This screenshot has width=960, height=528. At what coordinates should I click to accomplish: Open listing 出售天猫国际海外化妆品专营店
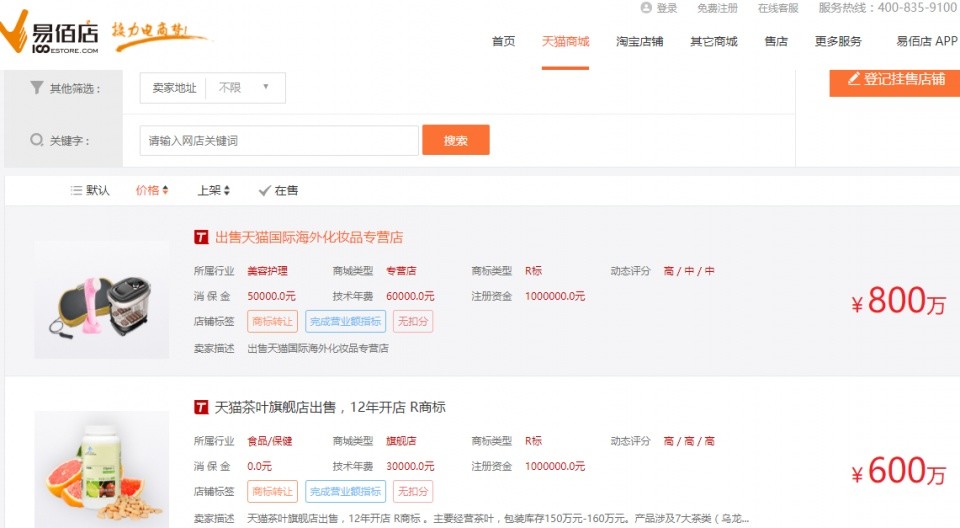coord(309,238)
